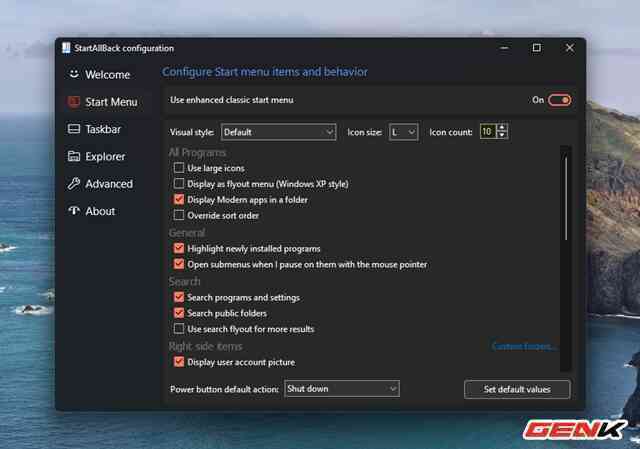This screenshot has height=449, width=640.
Task: Click the Welcome smiley face icon
Action: [x=74, y=74]
